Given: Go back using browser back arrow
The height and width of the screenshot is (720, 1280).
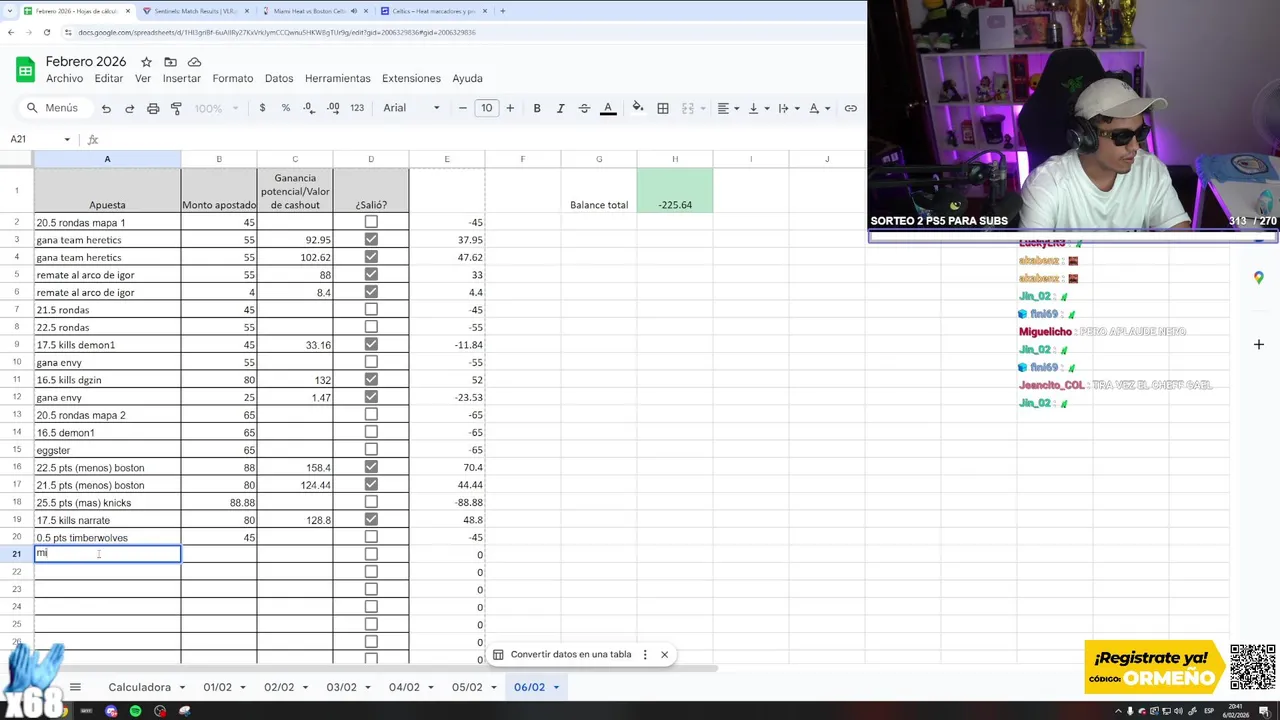Looking at the screenshot, I should (x=10, y=32).
